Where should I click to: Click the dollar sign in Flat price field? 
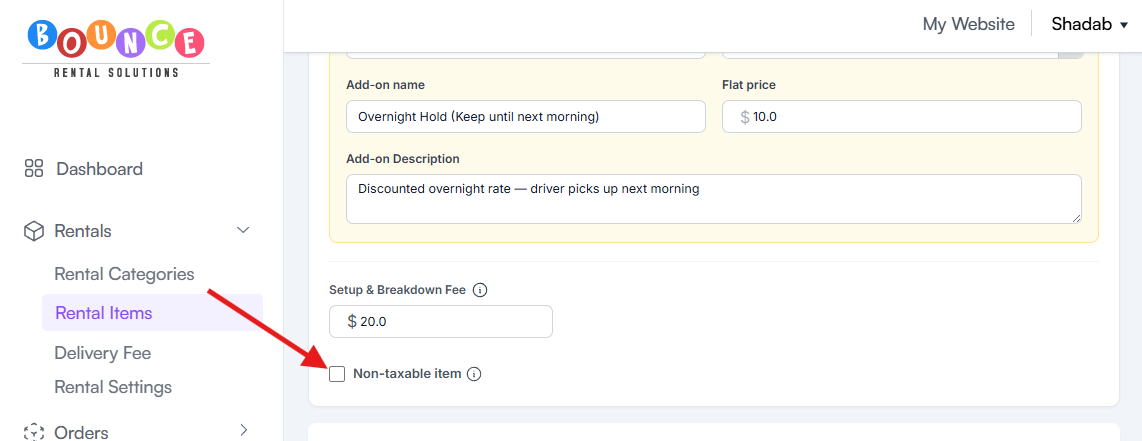pos(744,116)
